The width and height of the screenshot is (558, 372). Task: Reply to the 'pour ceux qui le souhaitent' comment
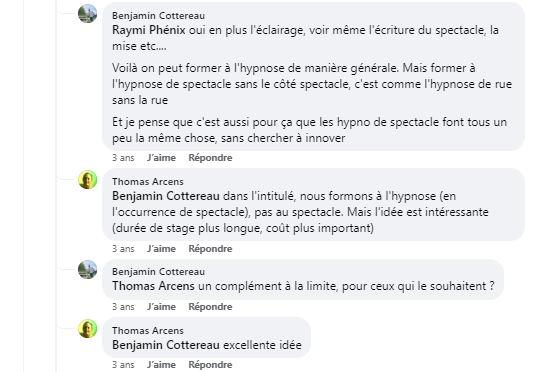click(x=210, y=307)
